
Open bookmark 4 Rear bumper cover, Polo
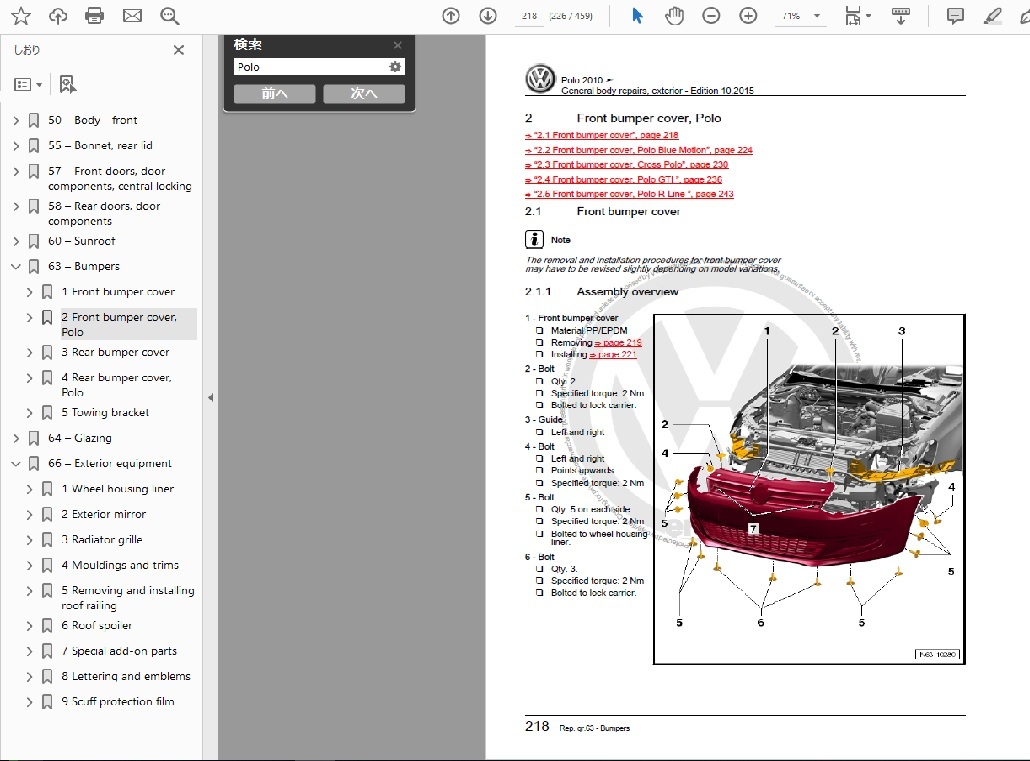[116, 384]
